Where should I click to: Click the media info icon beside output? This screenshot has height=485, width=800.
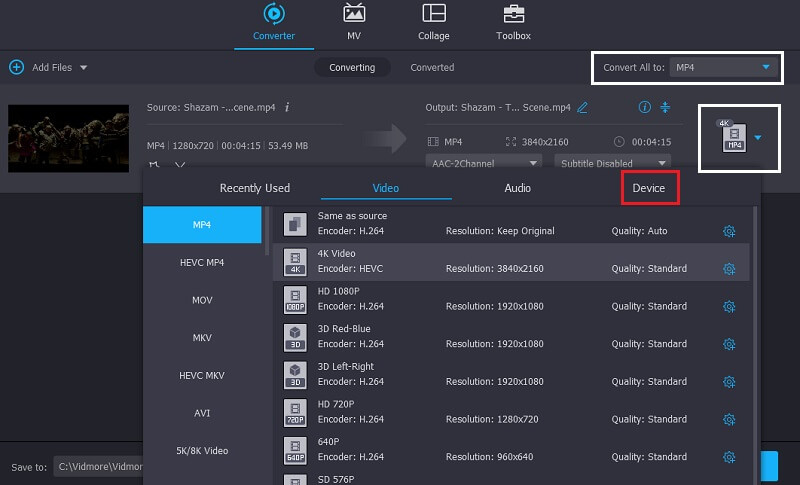(x=644, y=107)
